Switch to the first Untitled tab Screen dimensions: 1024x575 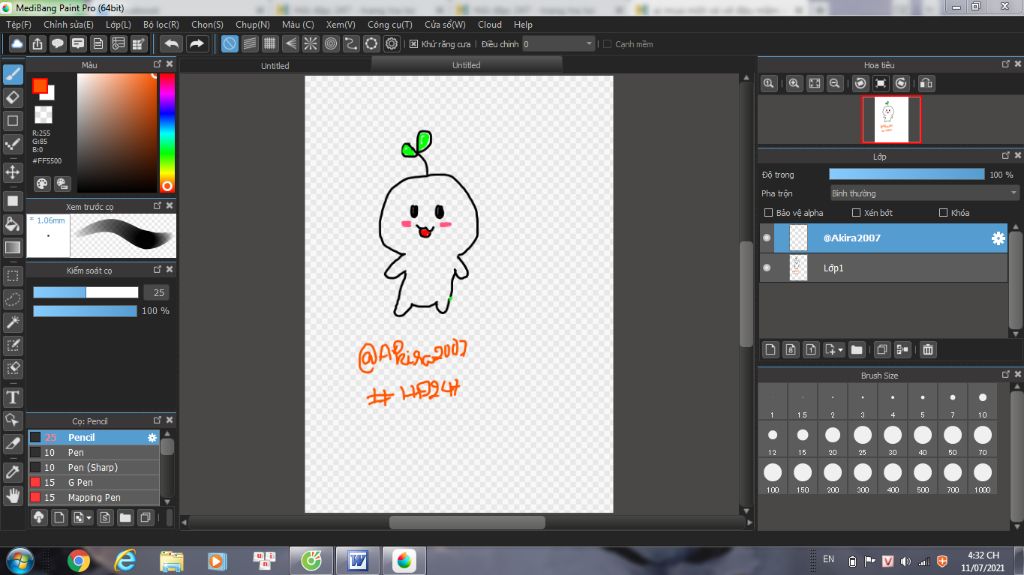click(275, 65)
